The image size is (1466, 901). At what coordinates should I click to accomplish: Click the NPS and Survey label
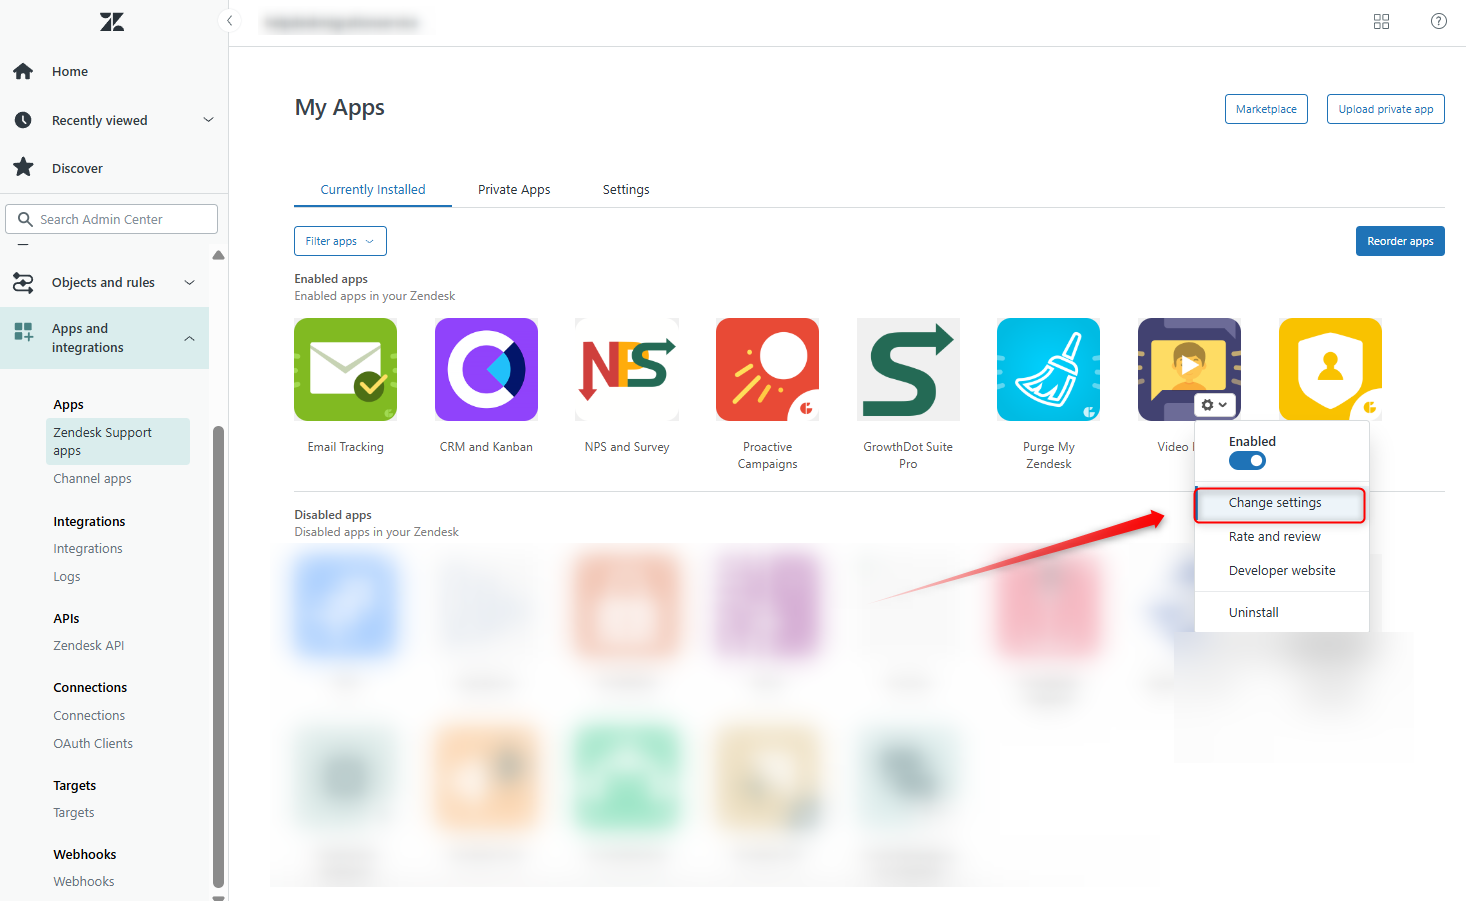click(x=627, y=447)
